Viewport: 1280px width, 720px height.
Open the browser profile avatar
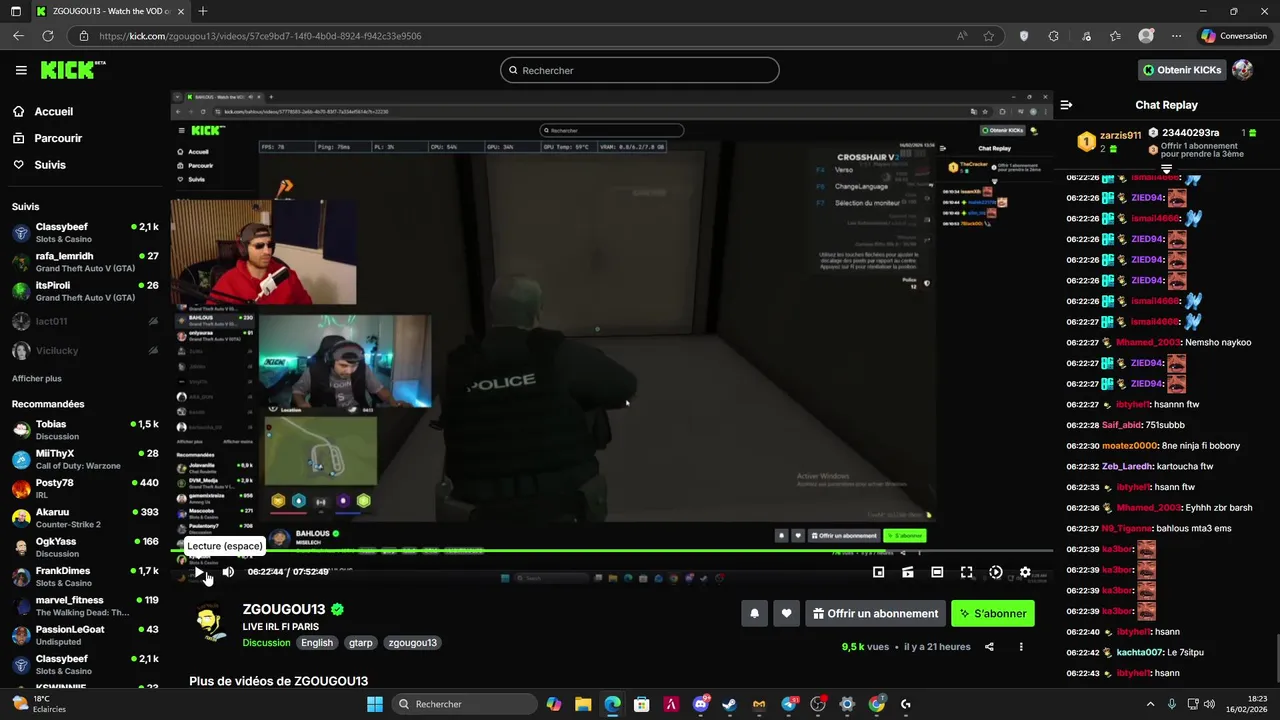point(1146,36)
